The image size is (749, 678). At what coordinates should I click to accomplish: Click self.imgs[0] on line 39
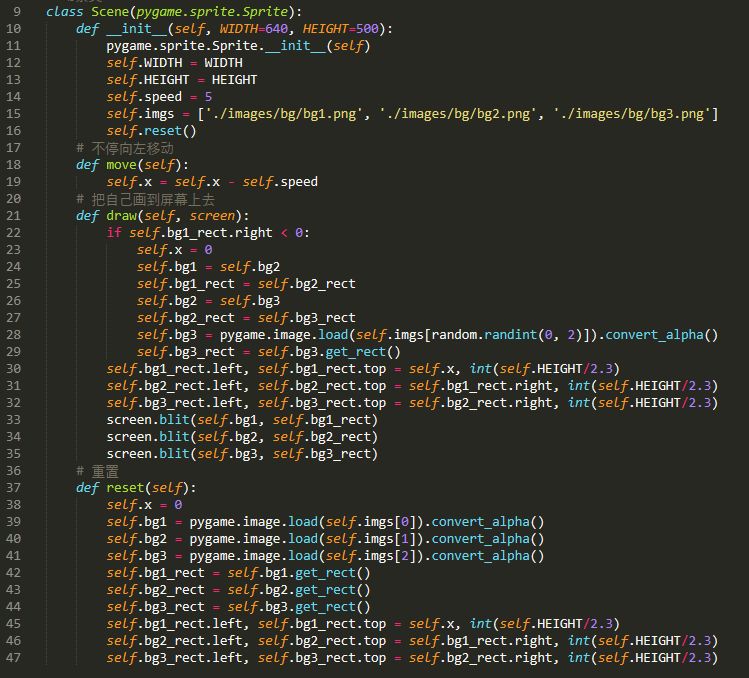coord(371,522)
